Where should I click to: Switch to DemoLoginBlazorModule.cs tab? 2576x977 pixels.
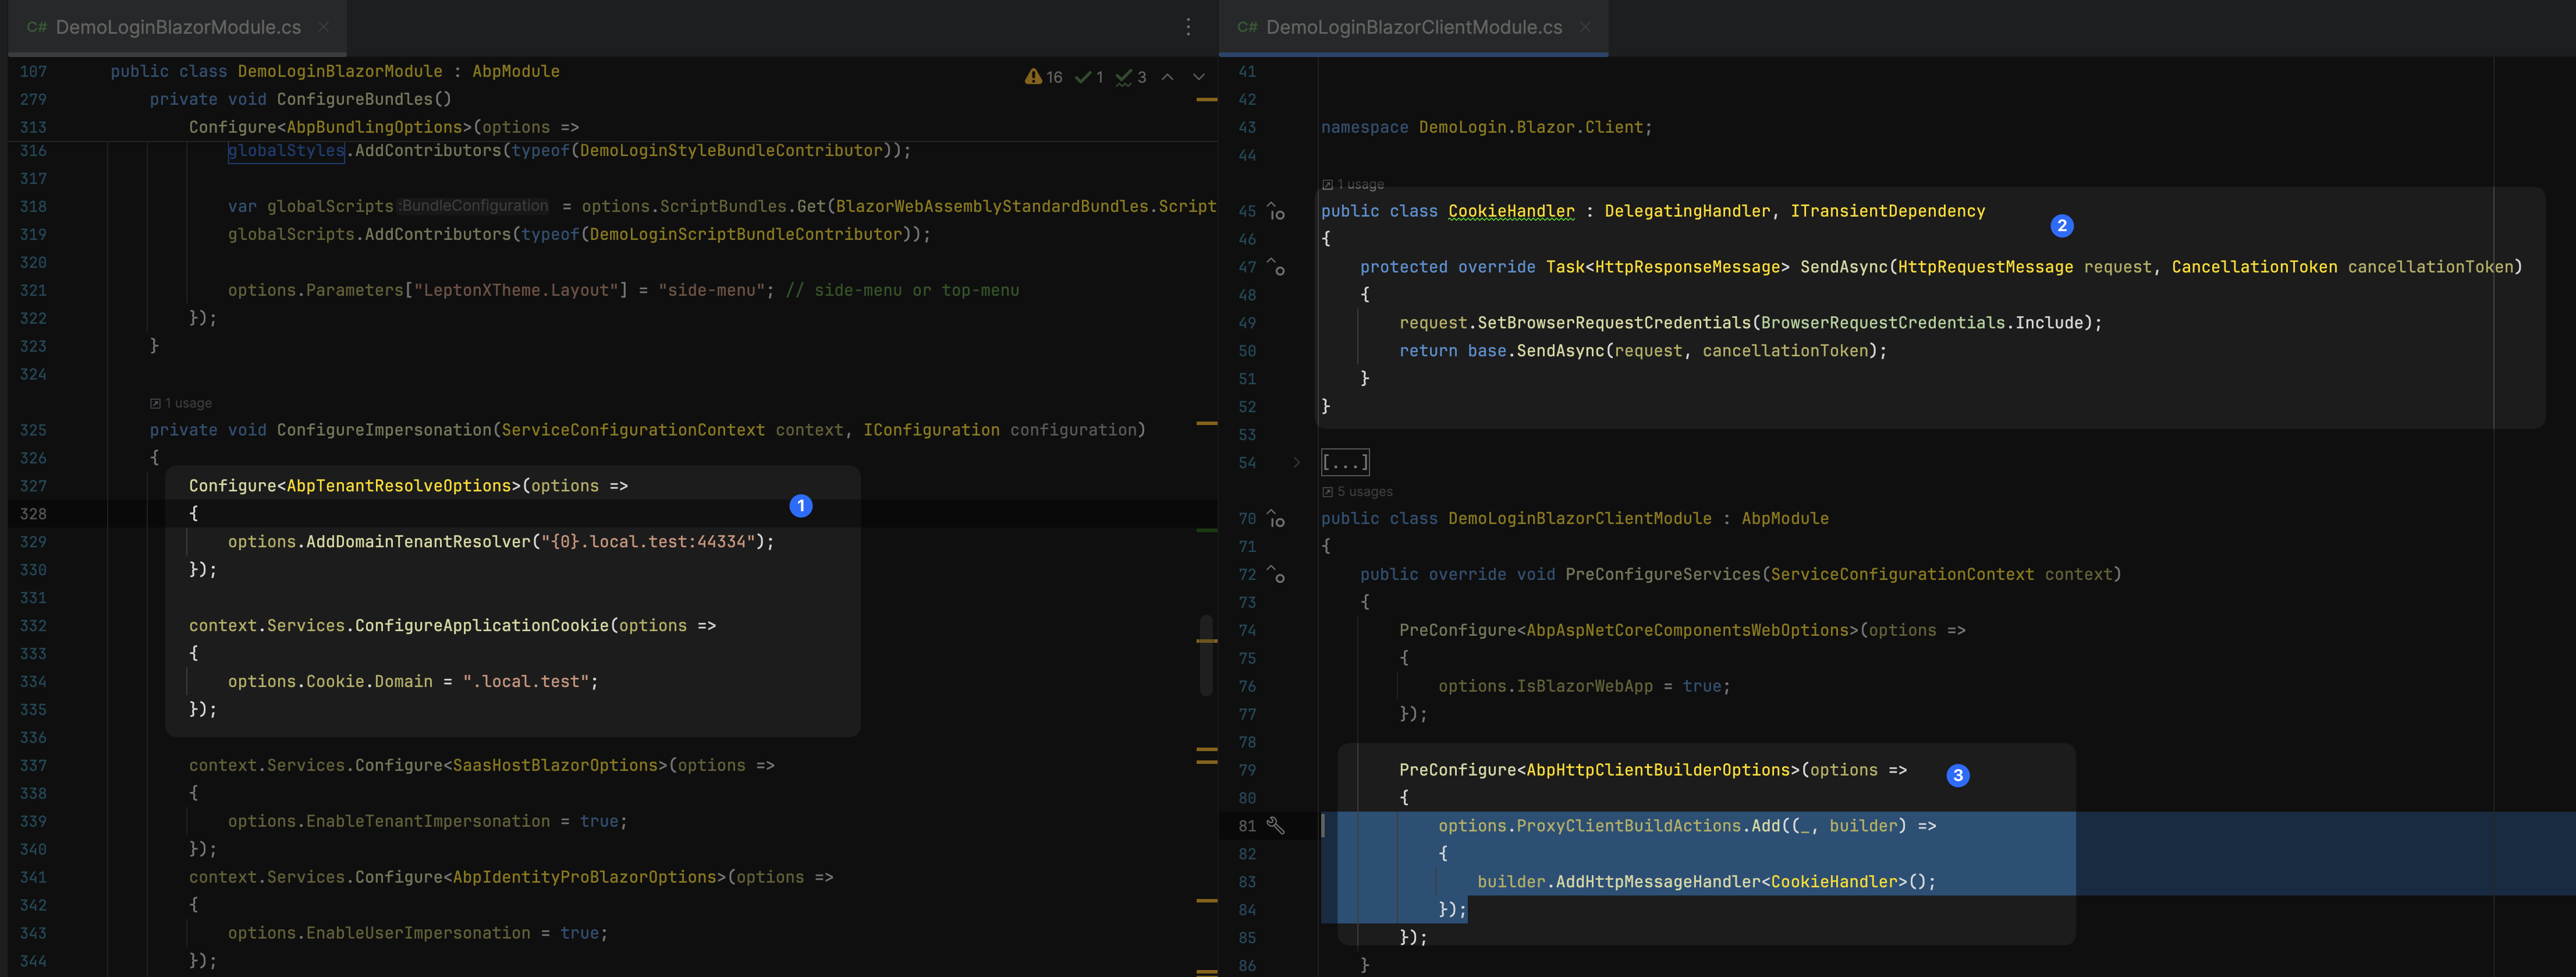(177, 27)
